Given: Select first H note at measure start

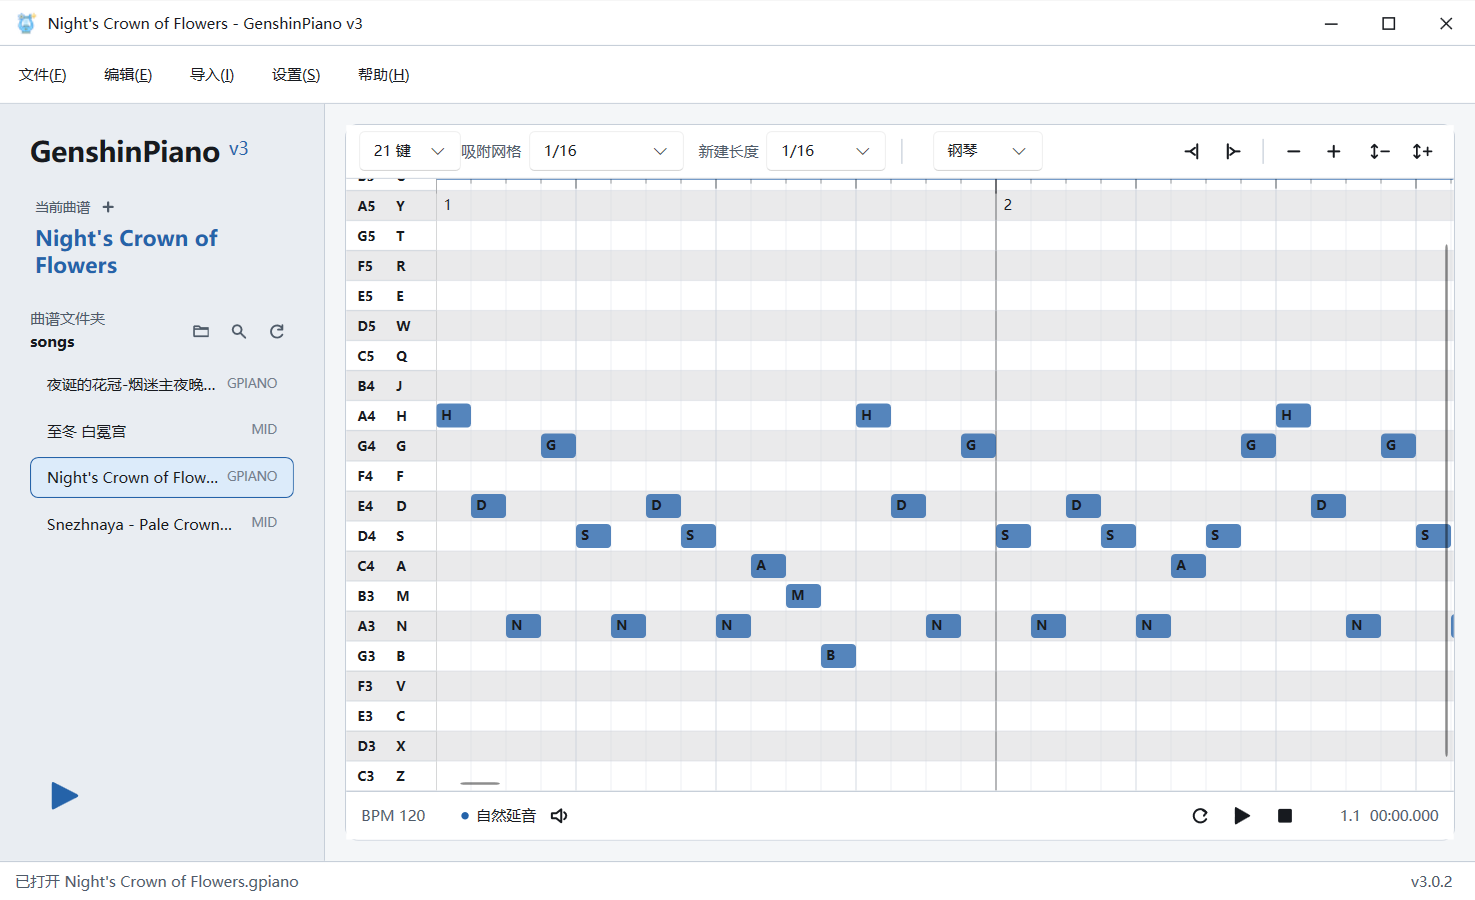Looking at the screenshot, I should tap(454, 416).
